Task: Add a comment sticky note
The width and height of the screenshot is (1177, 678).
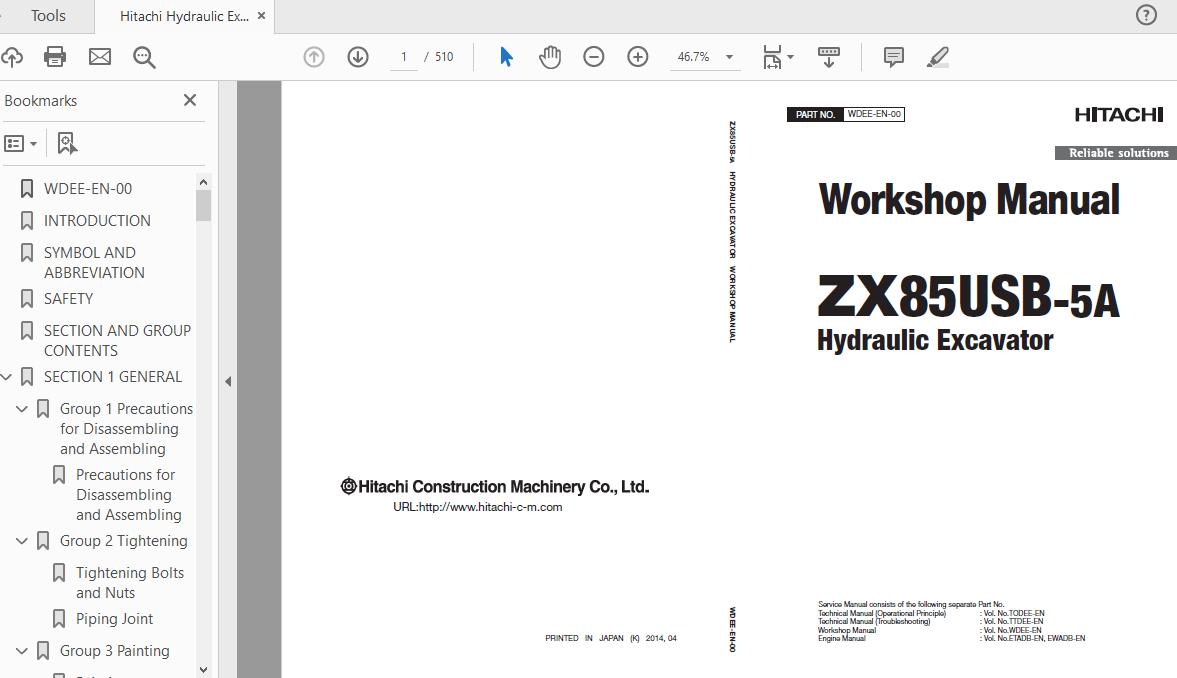Action: 894,57
